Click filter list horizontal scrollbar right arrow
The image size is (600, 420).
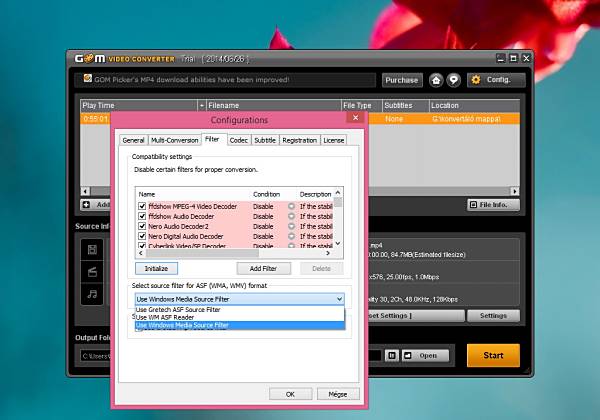point(328,253)
